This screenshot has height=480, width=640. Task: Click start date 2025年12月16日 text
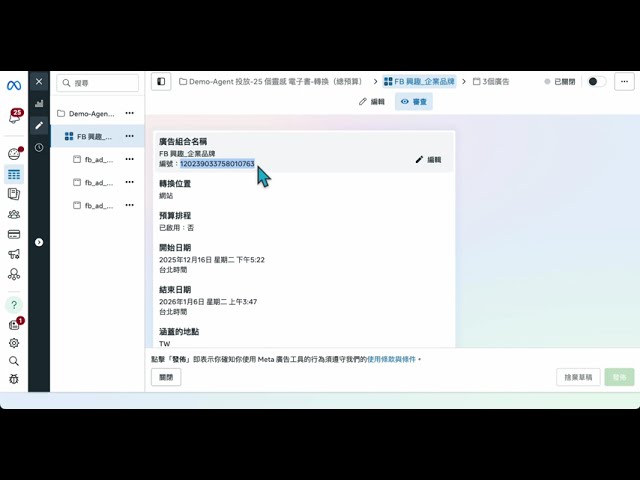click(212, 260)
